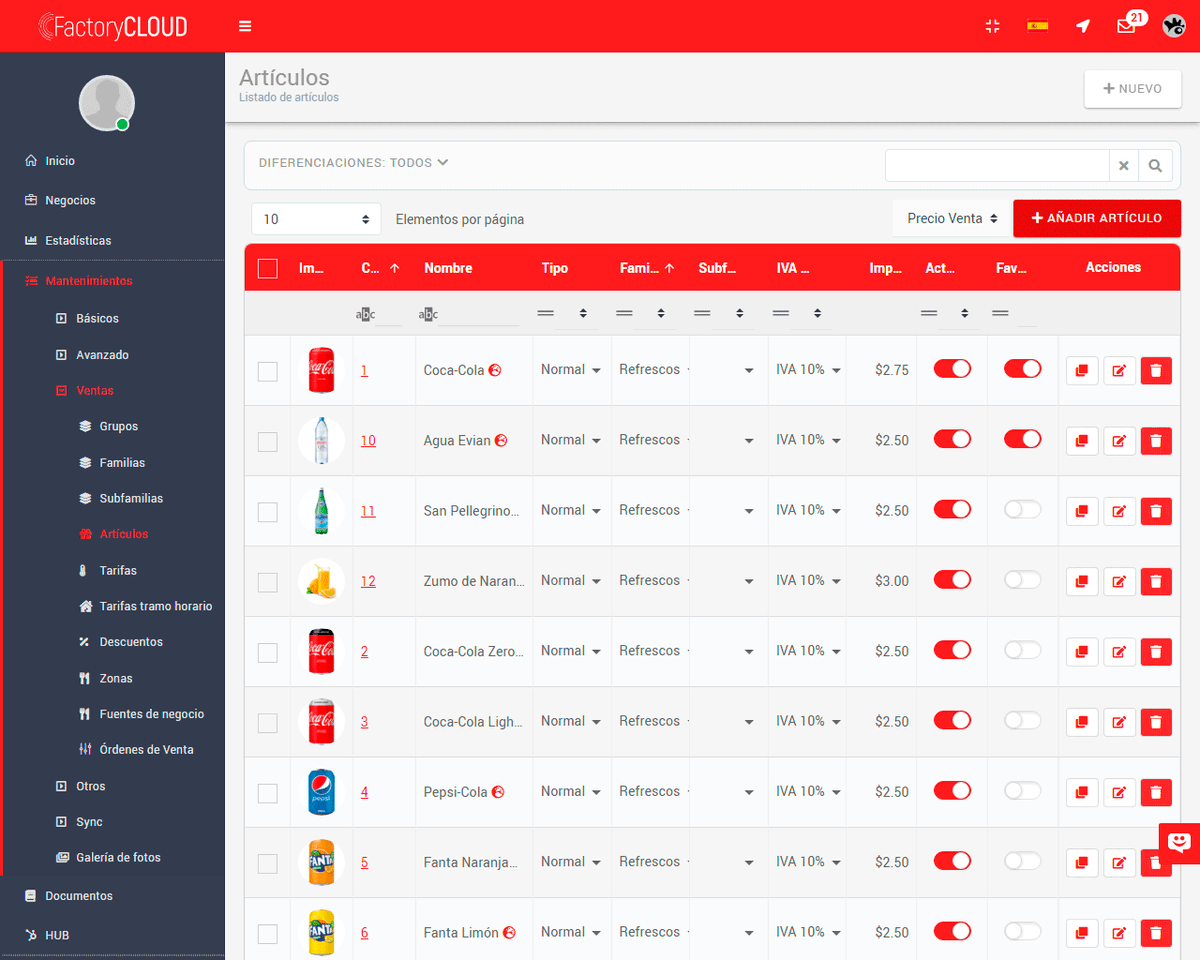This screenshot has height=960, width=1200.
Task: Open the Diferenciaciones: Todos dropdown
Action: 354,162
